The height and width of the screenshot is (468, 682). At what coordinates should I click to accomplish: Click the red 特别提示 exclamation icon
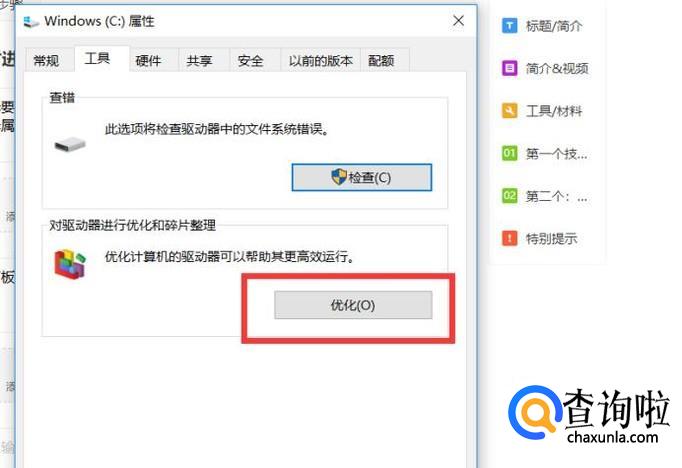[x=509, y=238]
